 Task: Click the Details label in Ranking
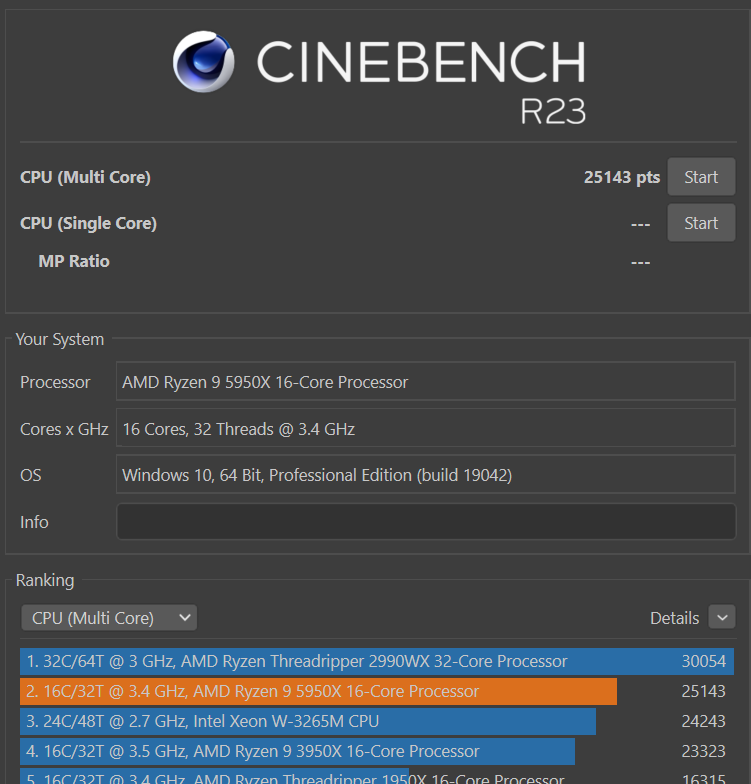pyautogui.click(x=675, y=618)
